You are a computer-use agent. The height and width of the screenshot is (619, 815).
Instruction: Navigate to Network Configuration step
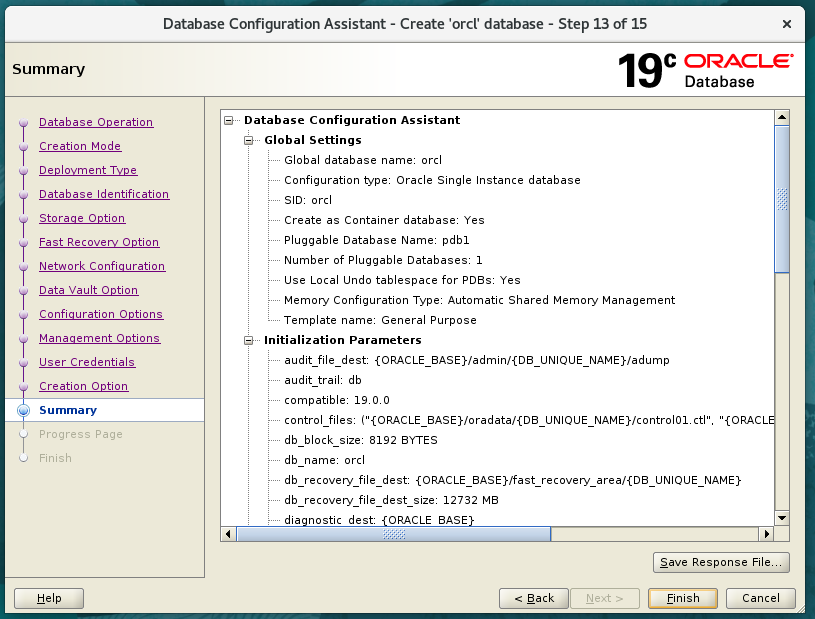tap(102, 266)
